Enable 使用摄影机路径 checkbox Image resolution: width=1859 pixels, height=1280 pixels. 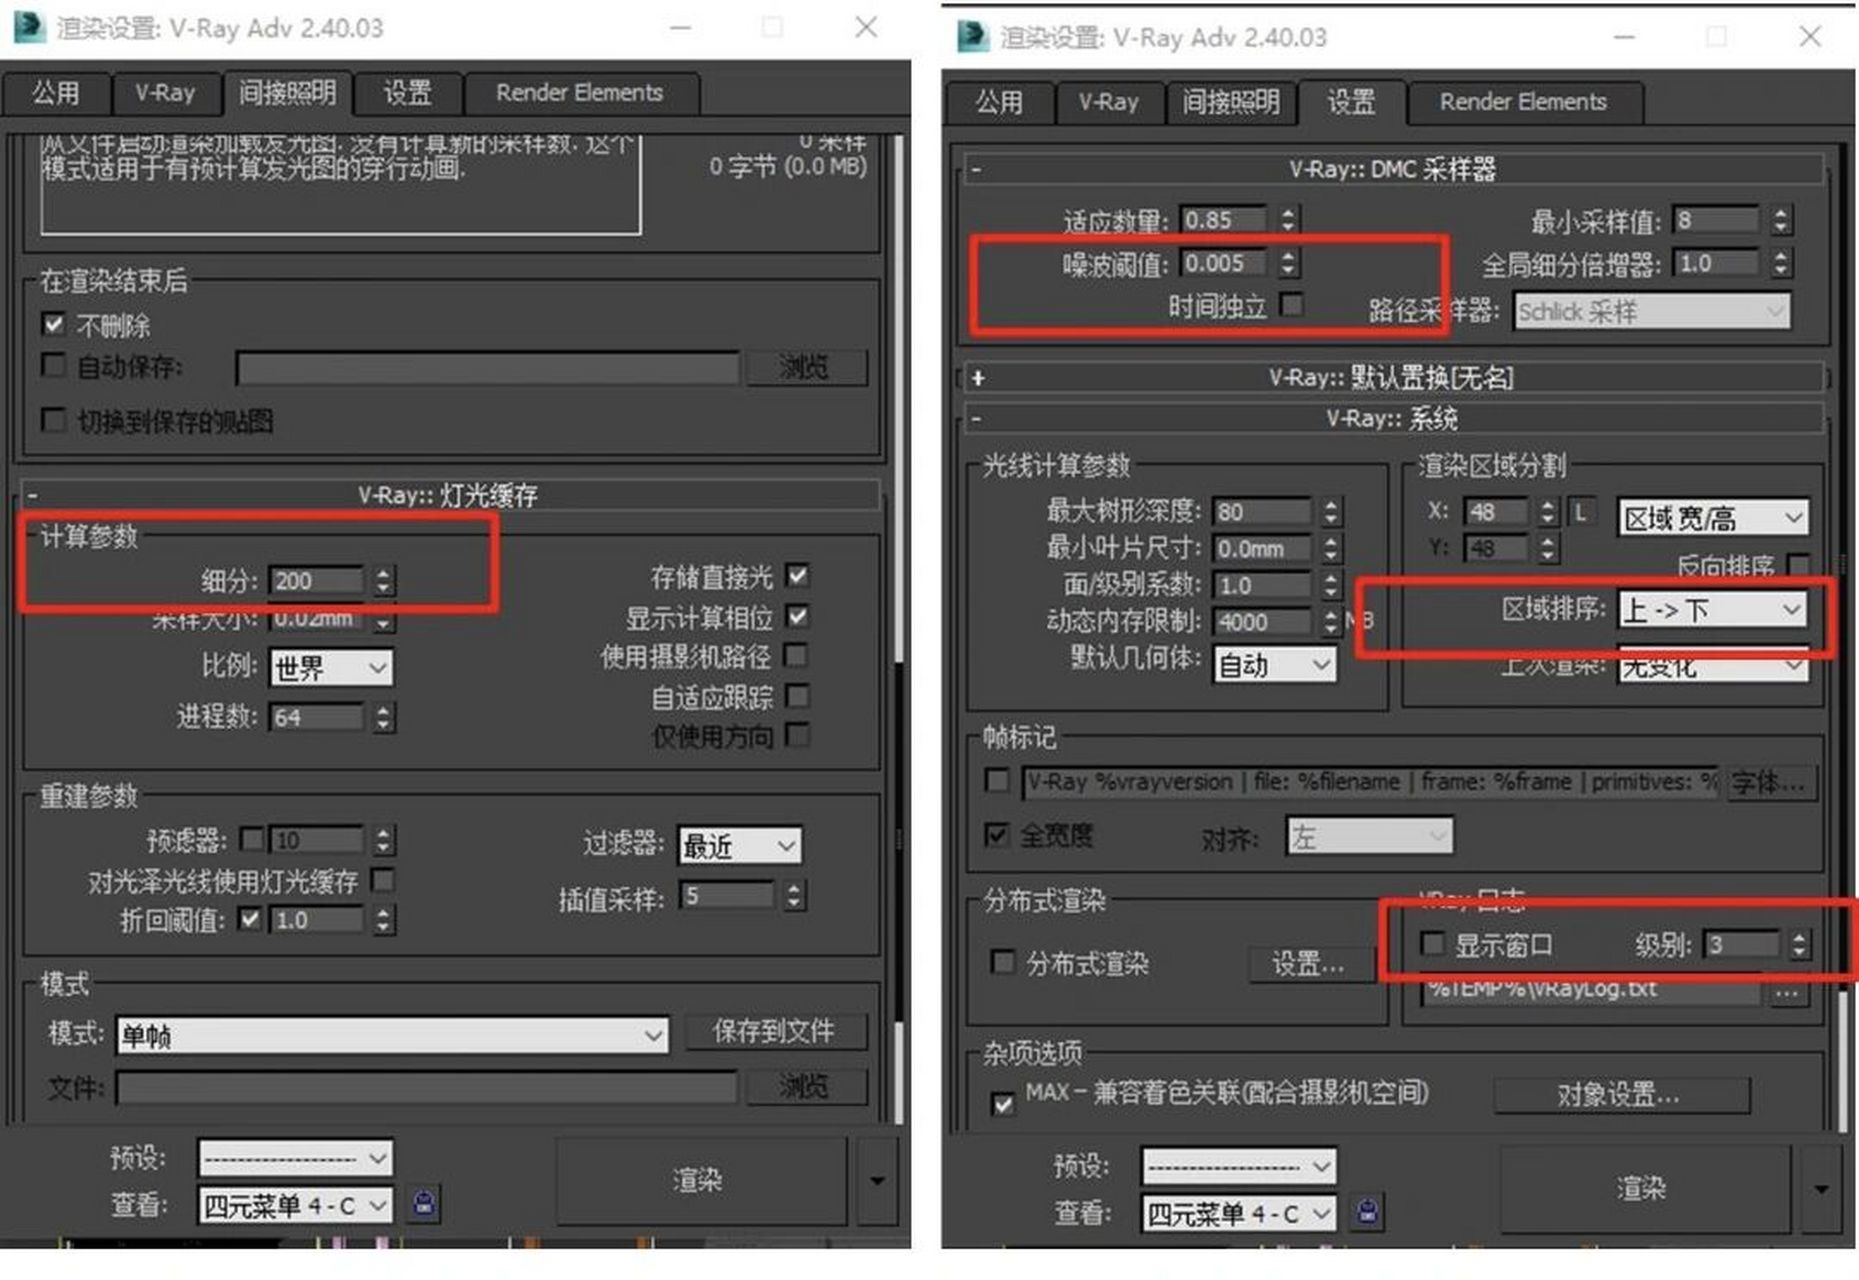pos(797,656)
